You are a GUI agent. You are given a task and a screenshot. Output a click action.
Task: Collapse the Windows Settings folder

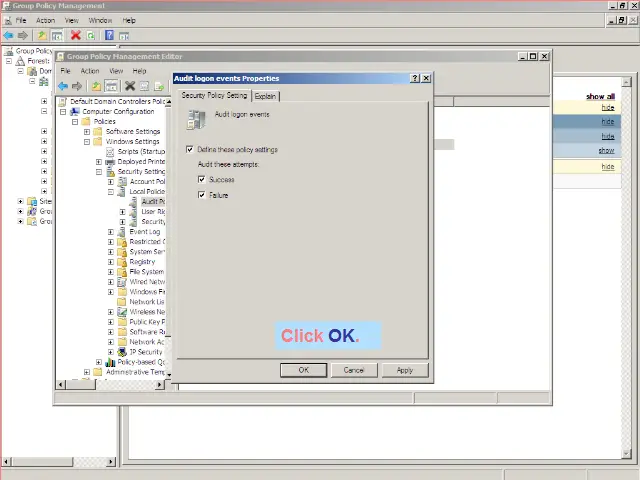pos(87,142)
